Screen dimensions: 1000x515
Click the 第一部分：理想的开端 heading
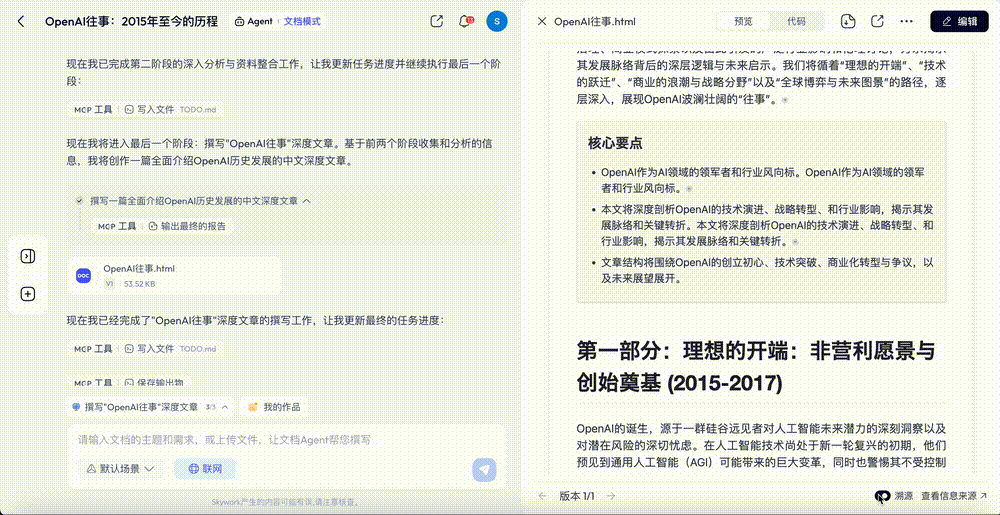pos(755,367)
